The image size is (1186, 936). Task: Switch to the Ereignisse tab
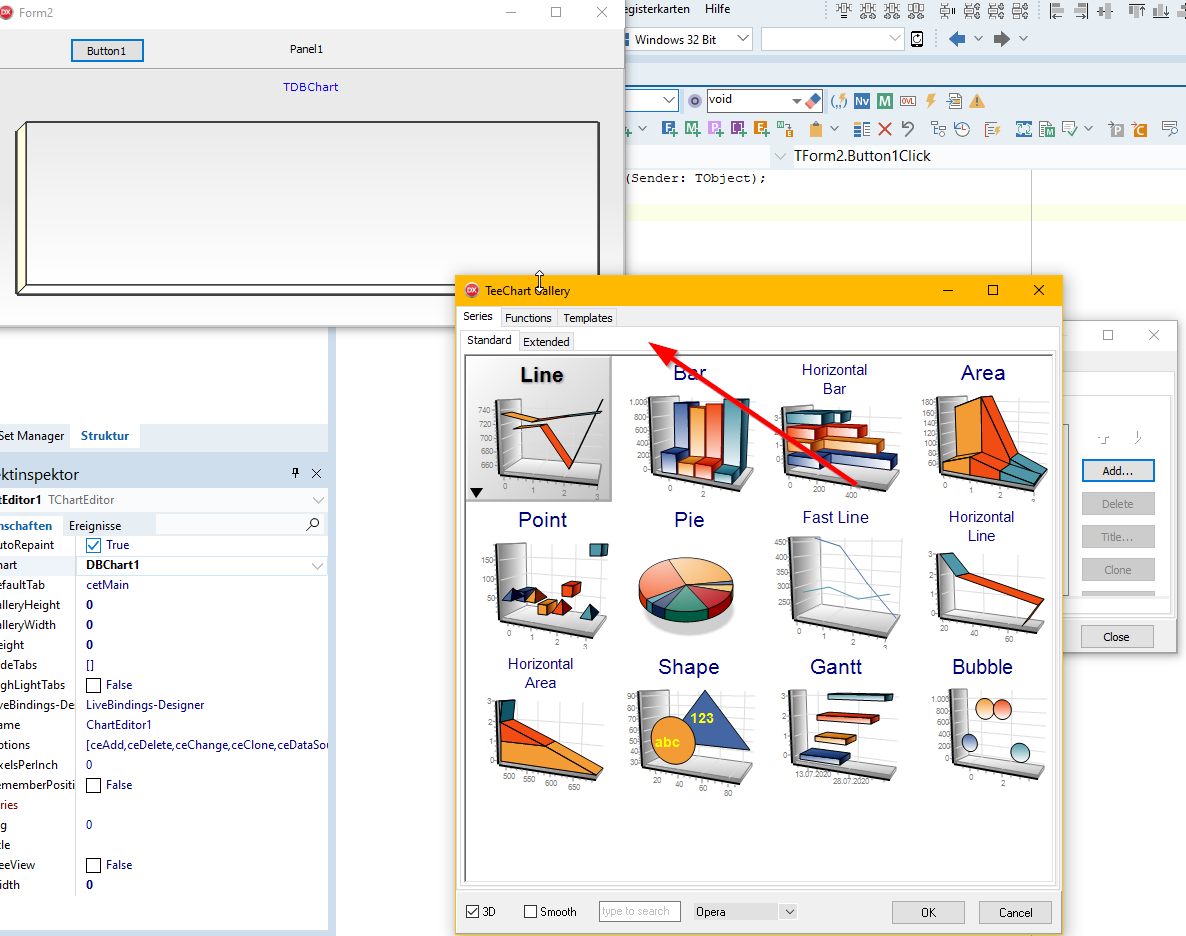(x=95, y=525)
